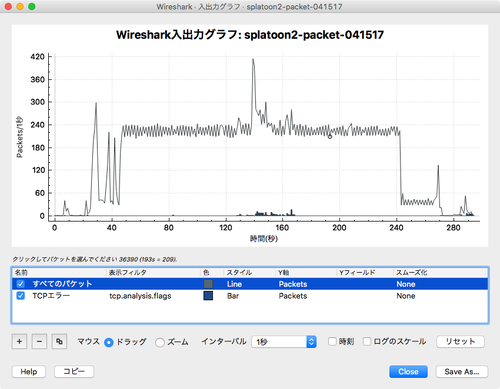Open the インターバル 1秒 dropdown
This screenshot has width=500, height=389.
284,342
